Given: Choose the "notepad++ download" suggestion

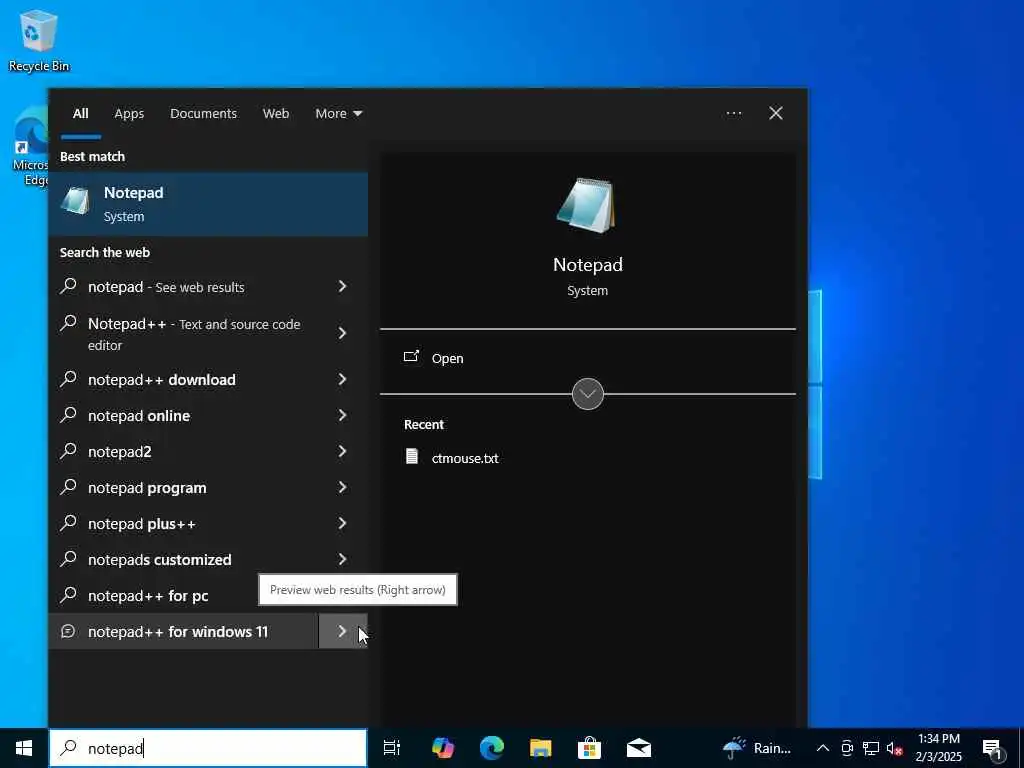Looking at the screenshot, I should (184, 379).
